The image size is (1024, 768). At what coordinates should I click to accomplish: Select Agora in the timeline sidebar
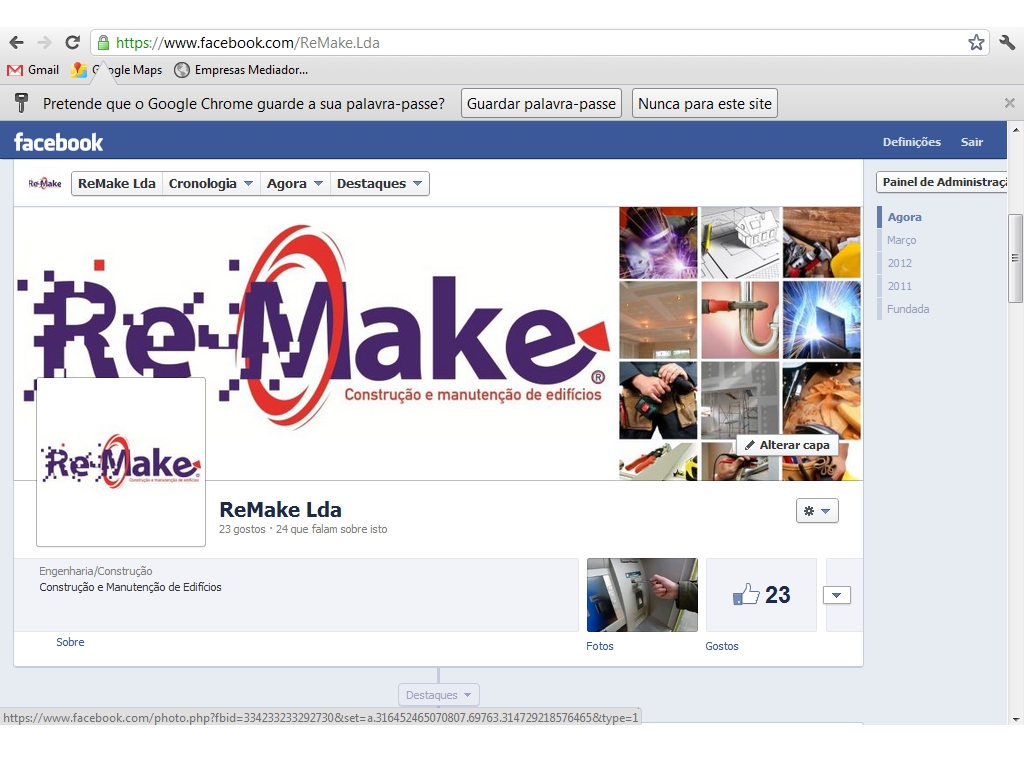[x=904, y=217]
